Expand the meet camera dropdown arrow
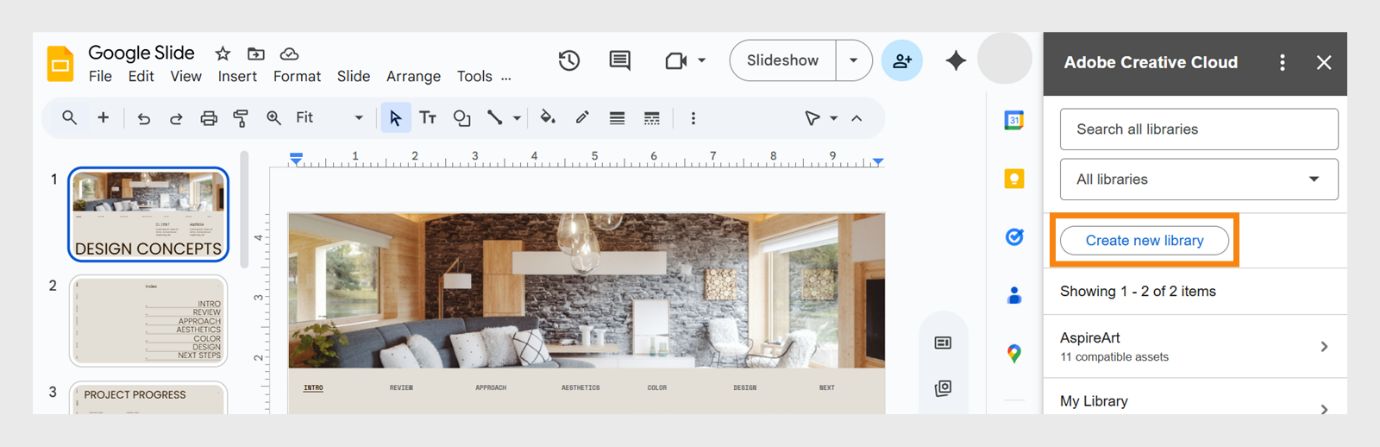The height and width of the screenshot is (447, 1380). pyautogui.click(x=701, y=61)
